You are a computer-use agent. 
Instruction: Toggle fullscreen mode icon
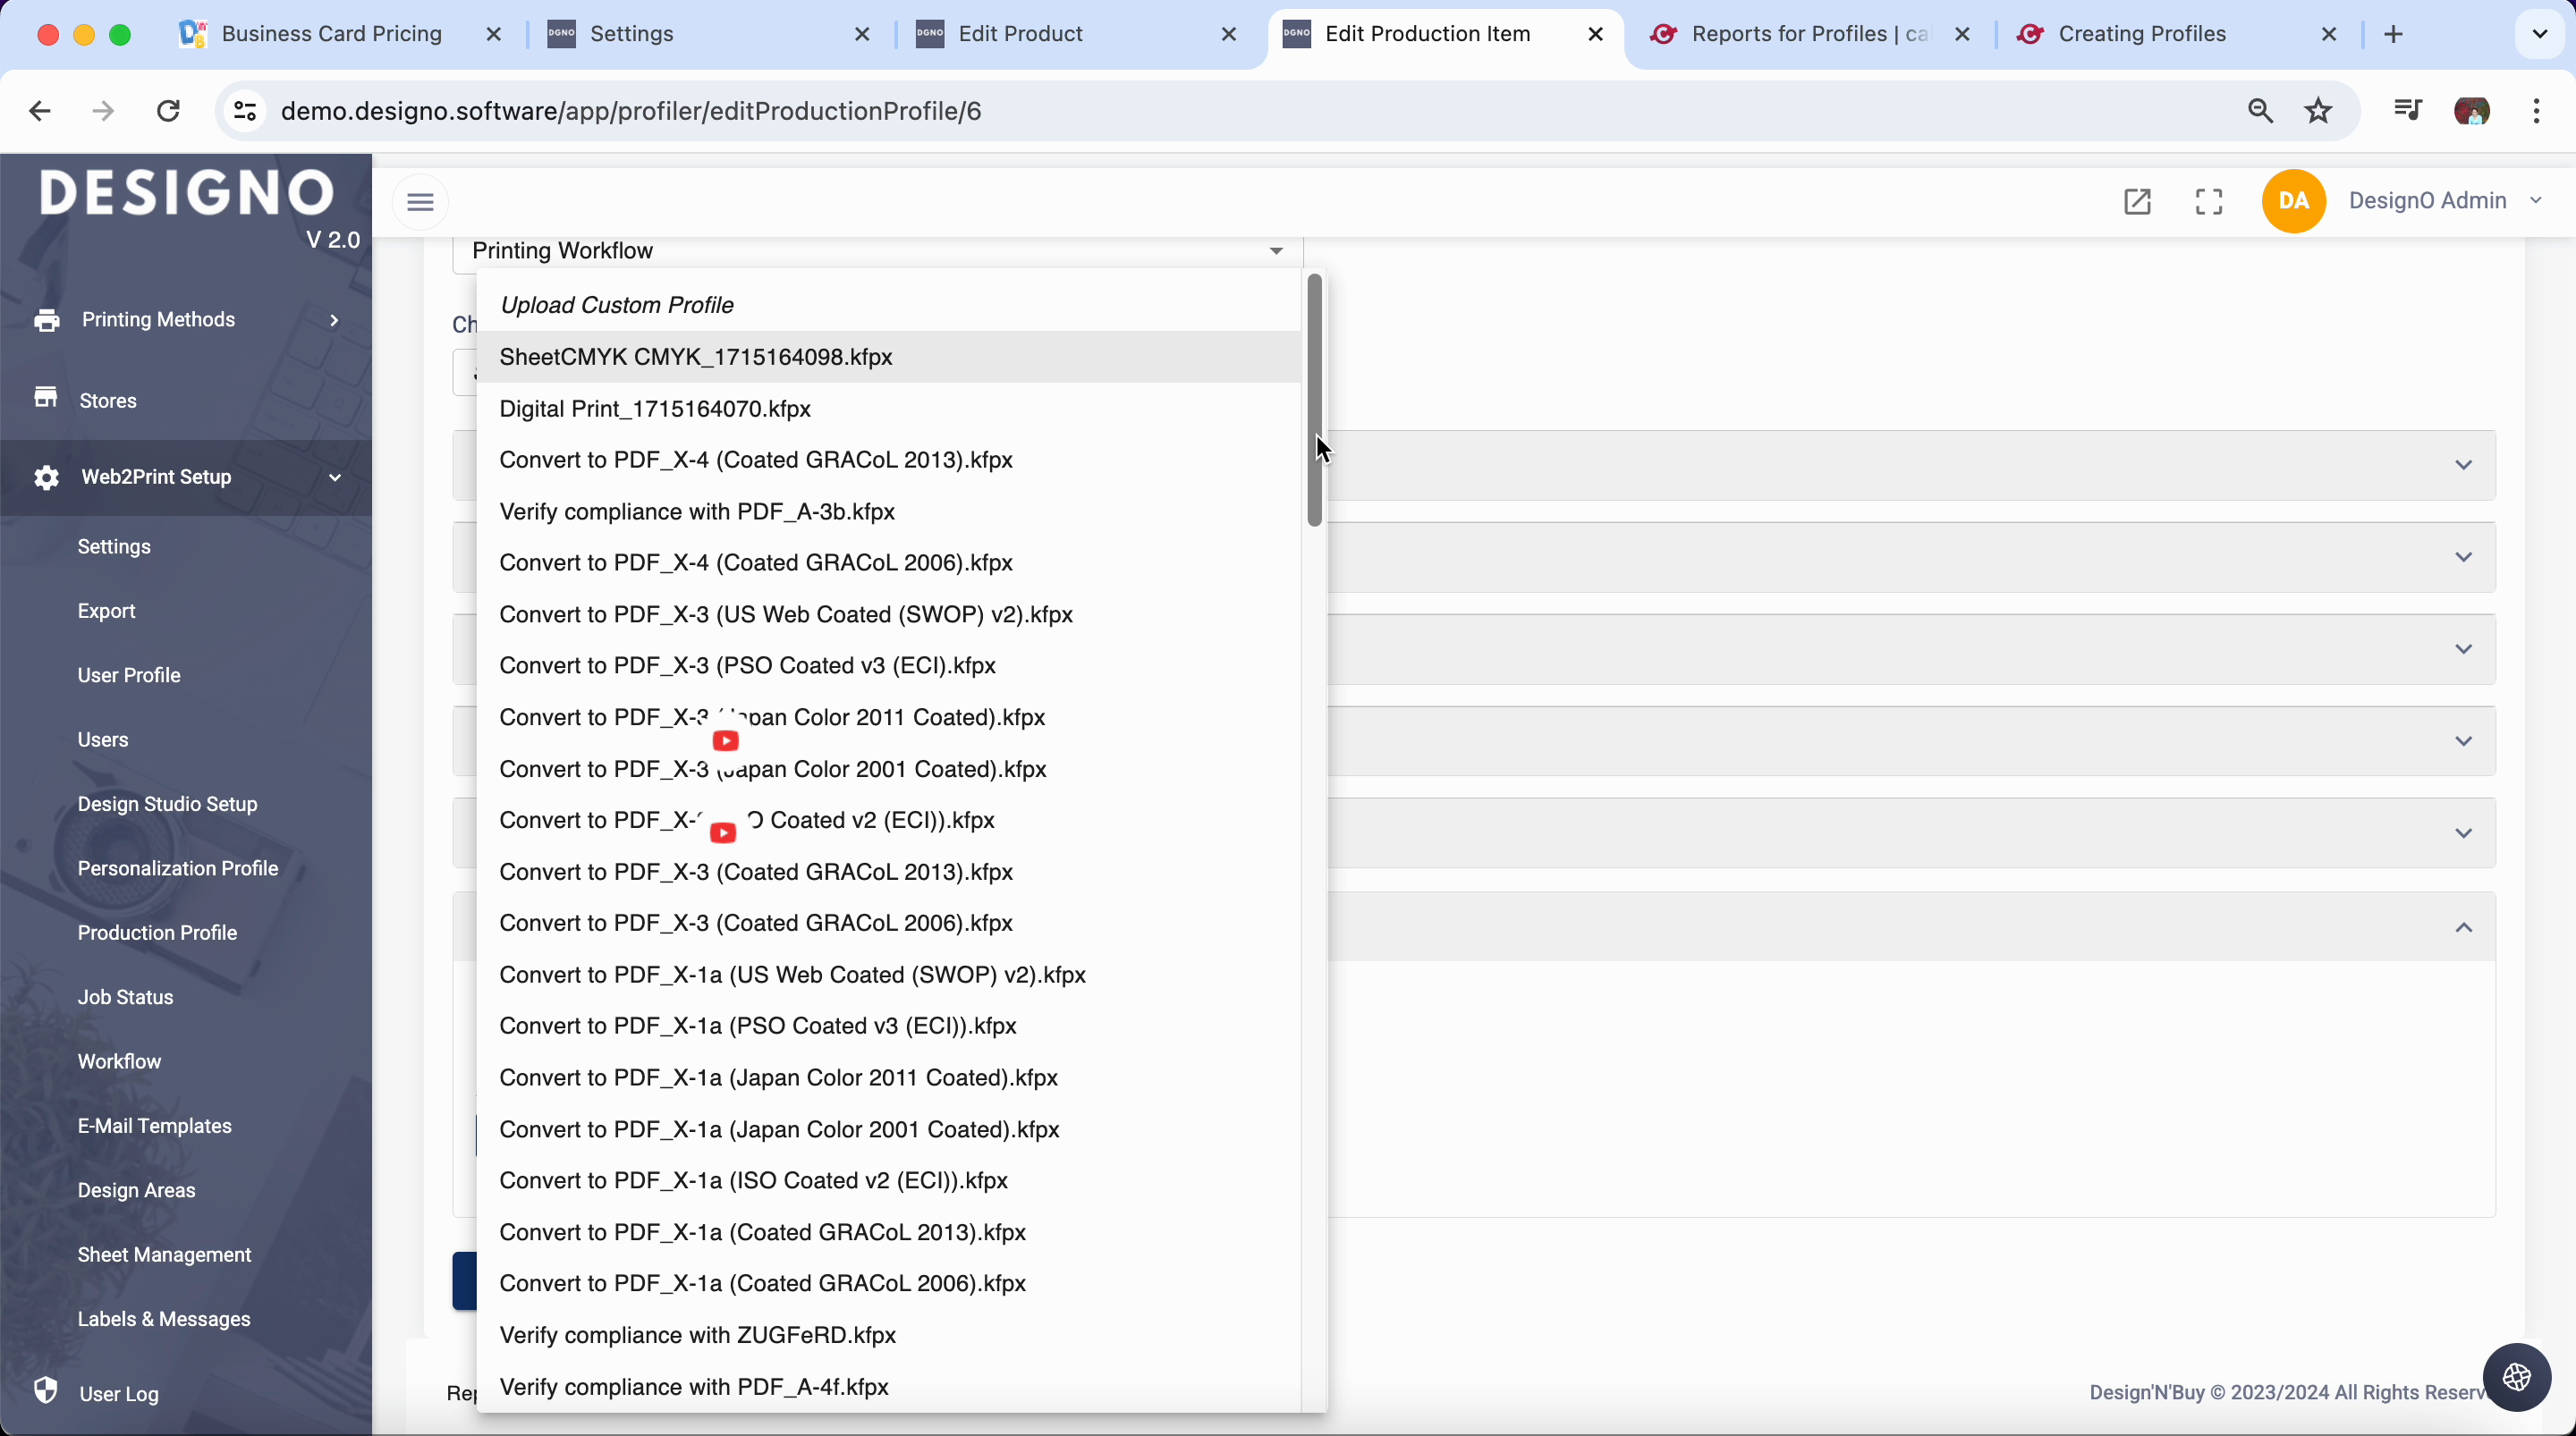tap(2209, 202)
